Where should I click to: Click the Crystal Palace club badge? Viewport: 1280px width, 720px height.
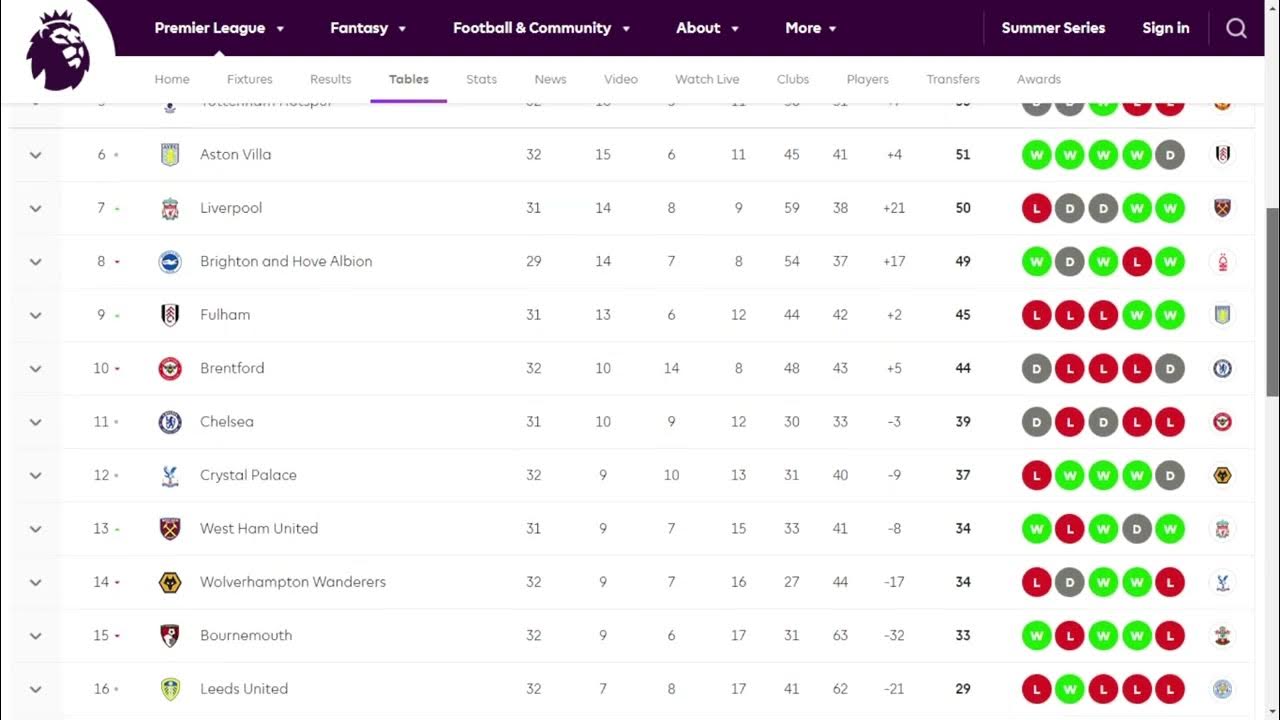[x=170, y=475]
